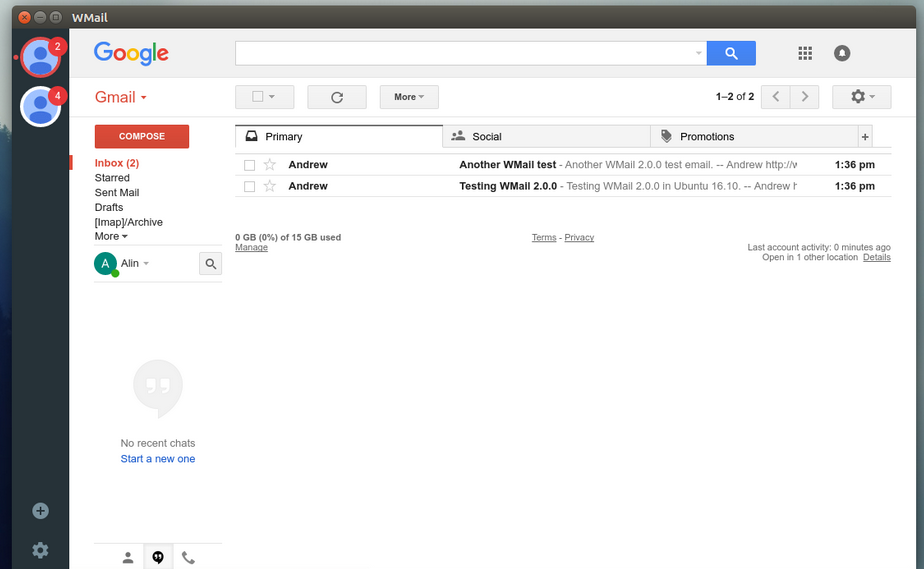Click the Promotions tab tag icon
This screenshot has height=569, width=924.
[x=666, y=136]
